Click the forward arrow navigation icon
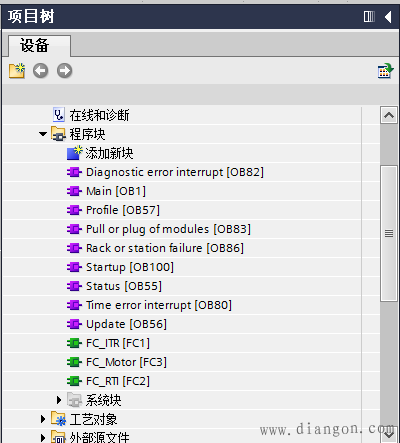400x443 pixels. click(64, 71)
